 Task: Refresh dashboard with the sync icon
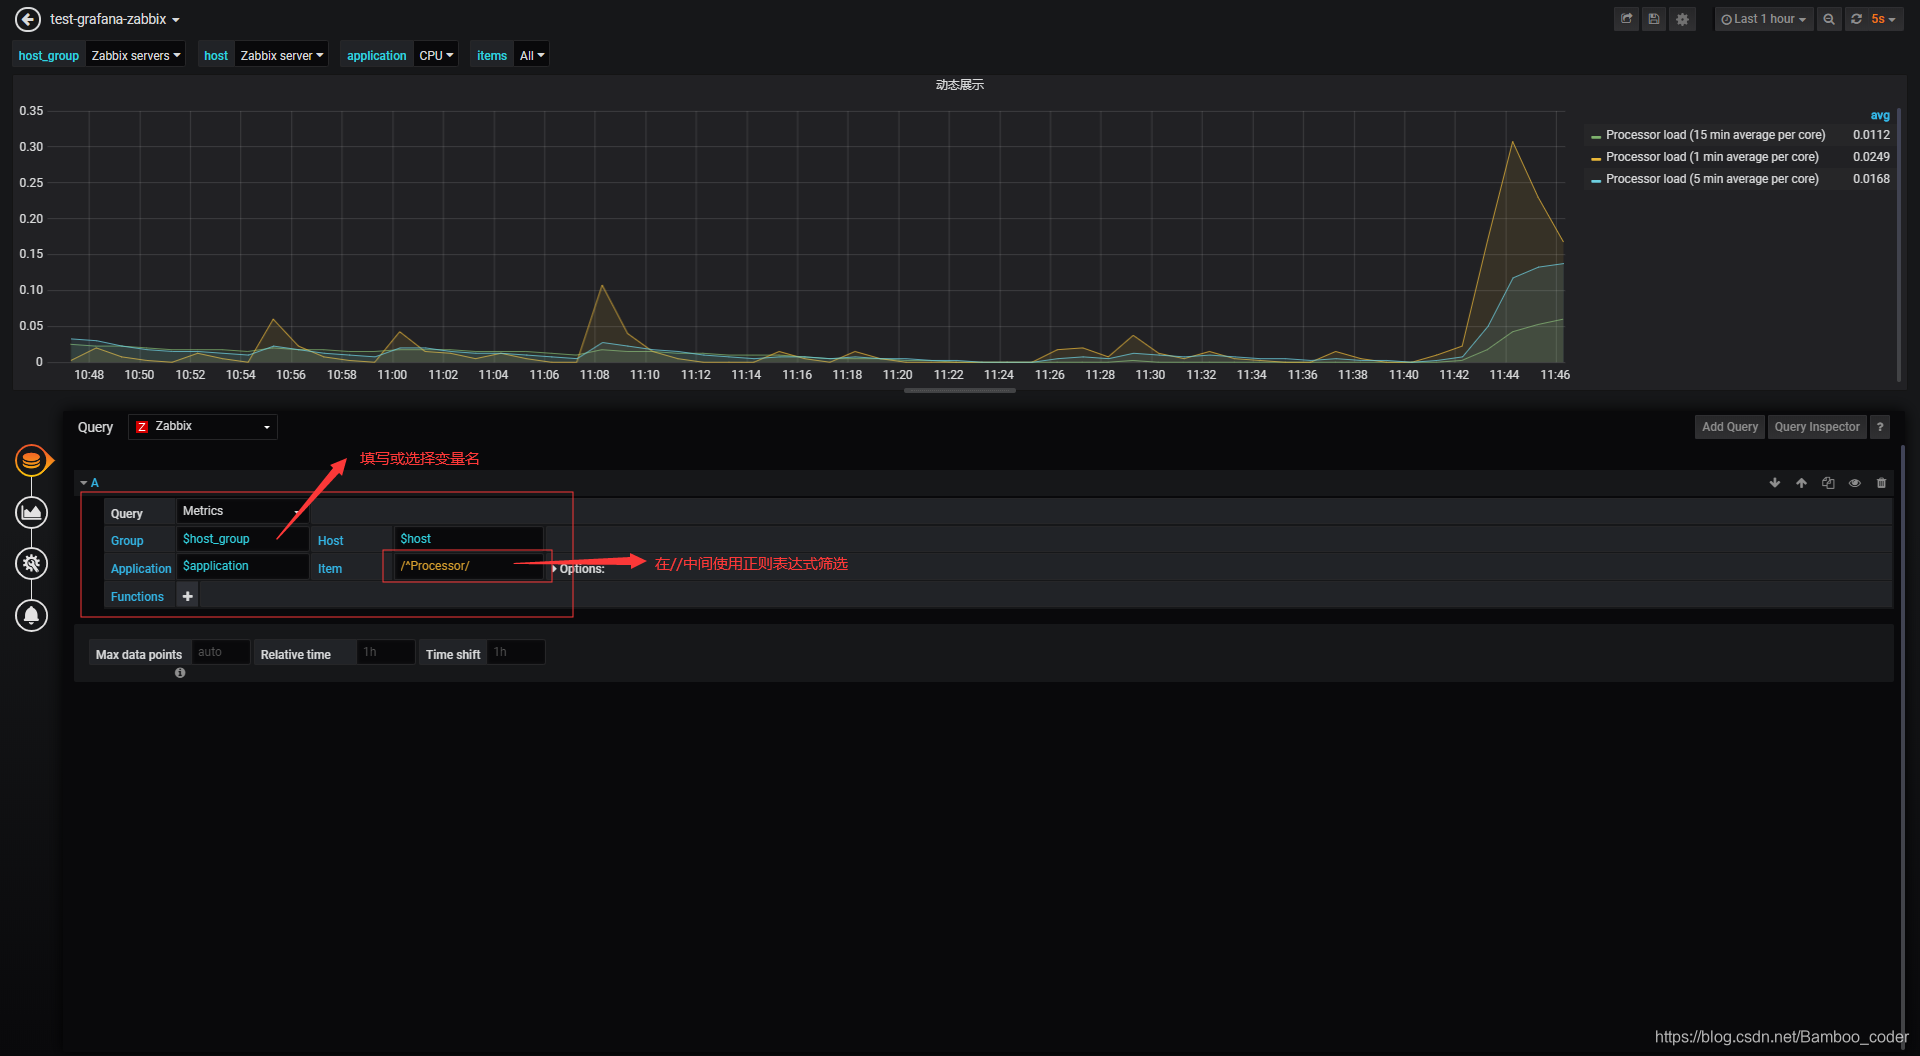coord(1856,19)
